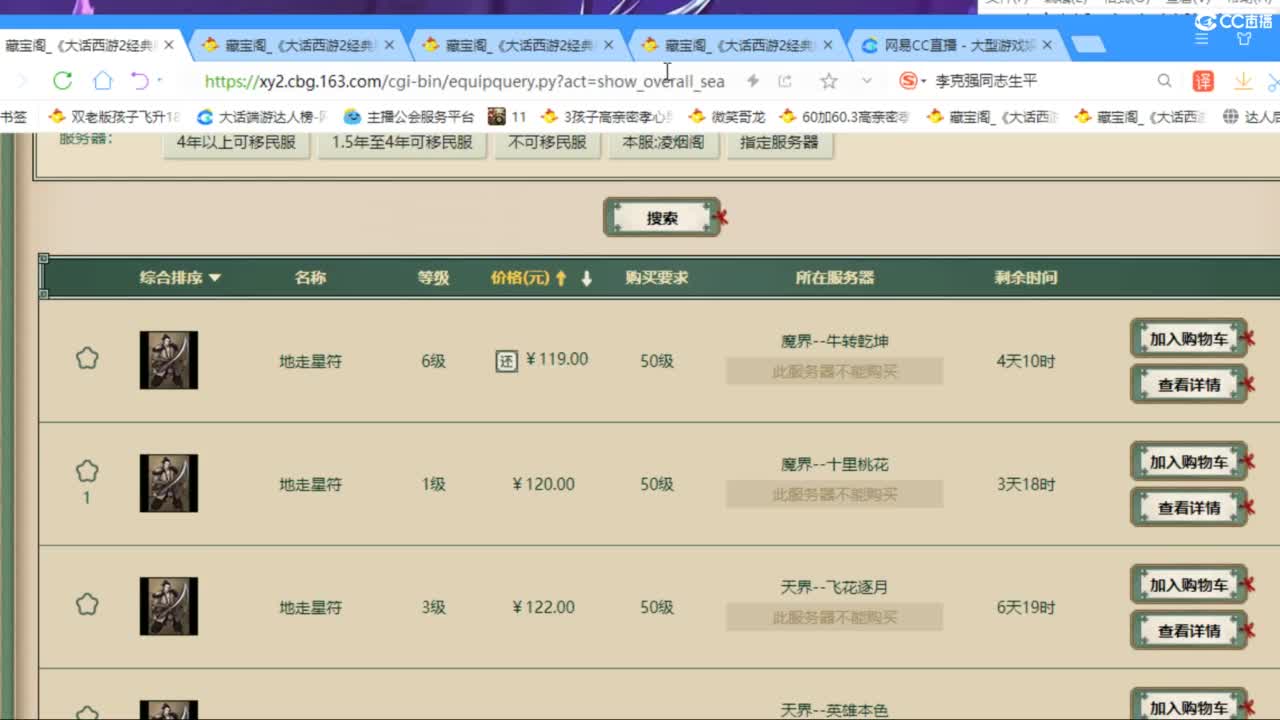The height and width of the screenshot is (720, 1280).
Task: Favorite the ¥120.00 item with its star
Action: (87, 471)
